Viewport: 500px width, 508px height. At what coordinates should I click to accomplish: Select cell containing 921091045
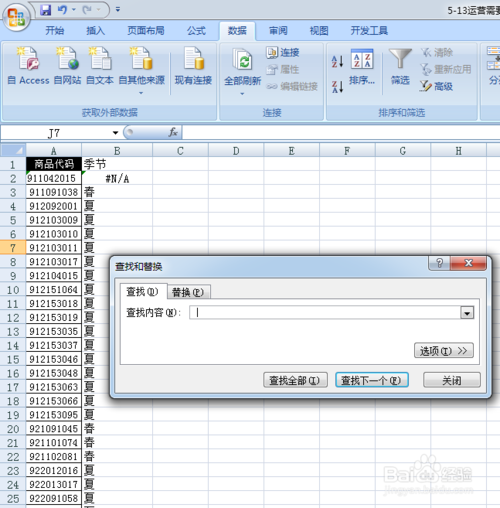54,429
